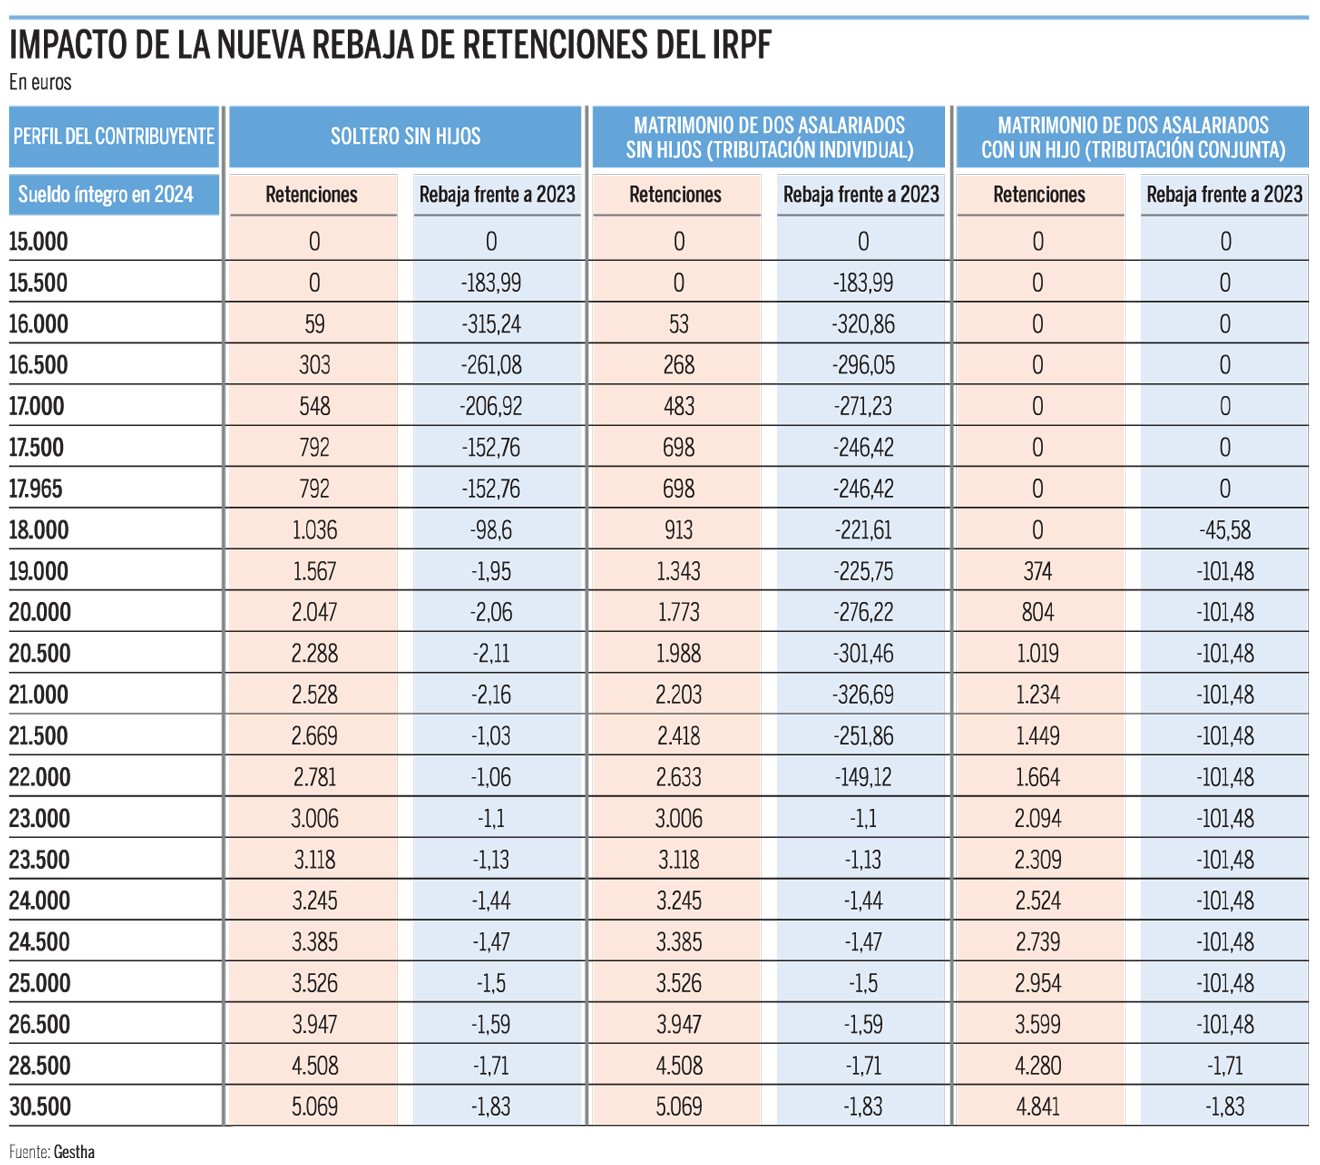
Task: Click the "59" retenciones cell
Action: (314, 324)
